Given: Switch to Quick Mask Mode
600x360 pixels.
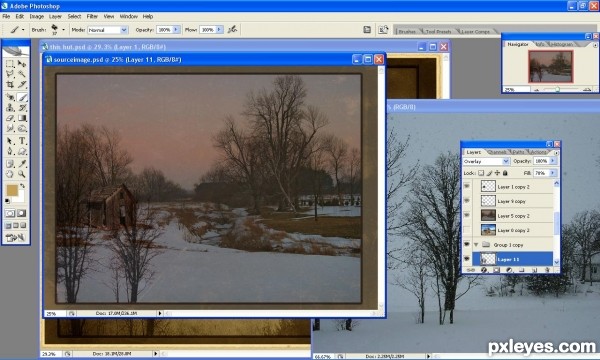Looking at the screenshot, I should [22, 213].
